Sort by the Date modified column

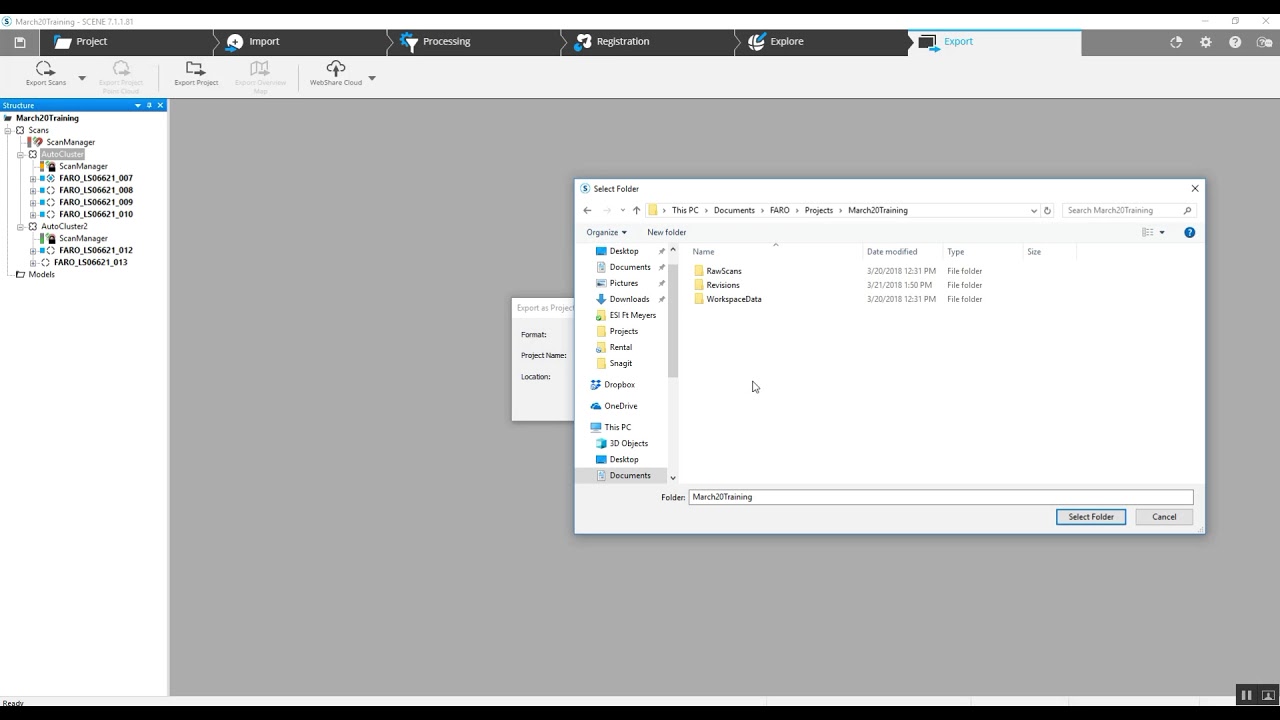[x=892, y=251]
